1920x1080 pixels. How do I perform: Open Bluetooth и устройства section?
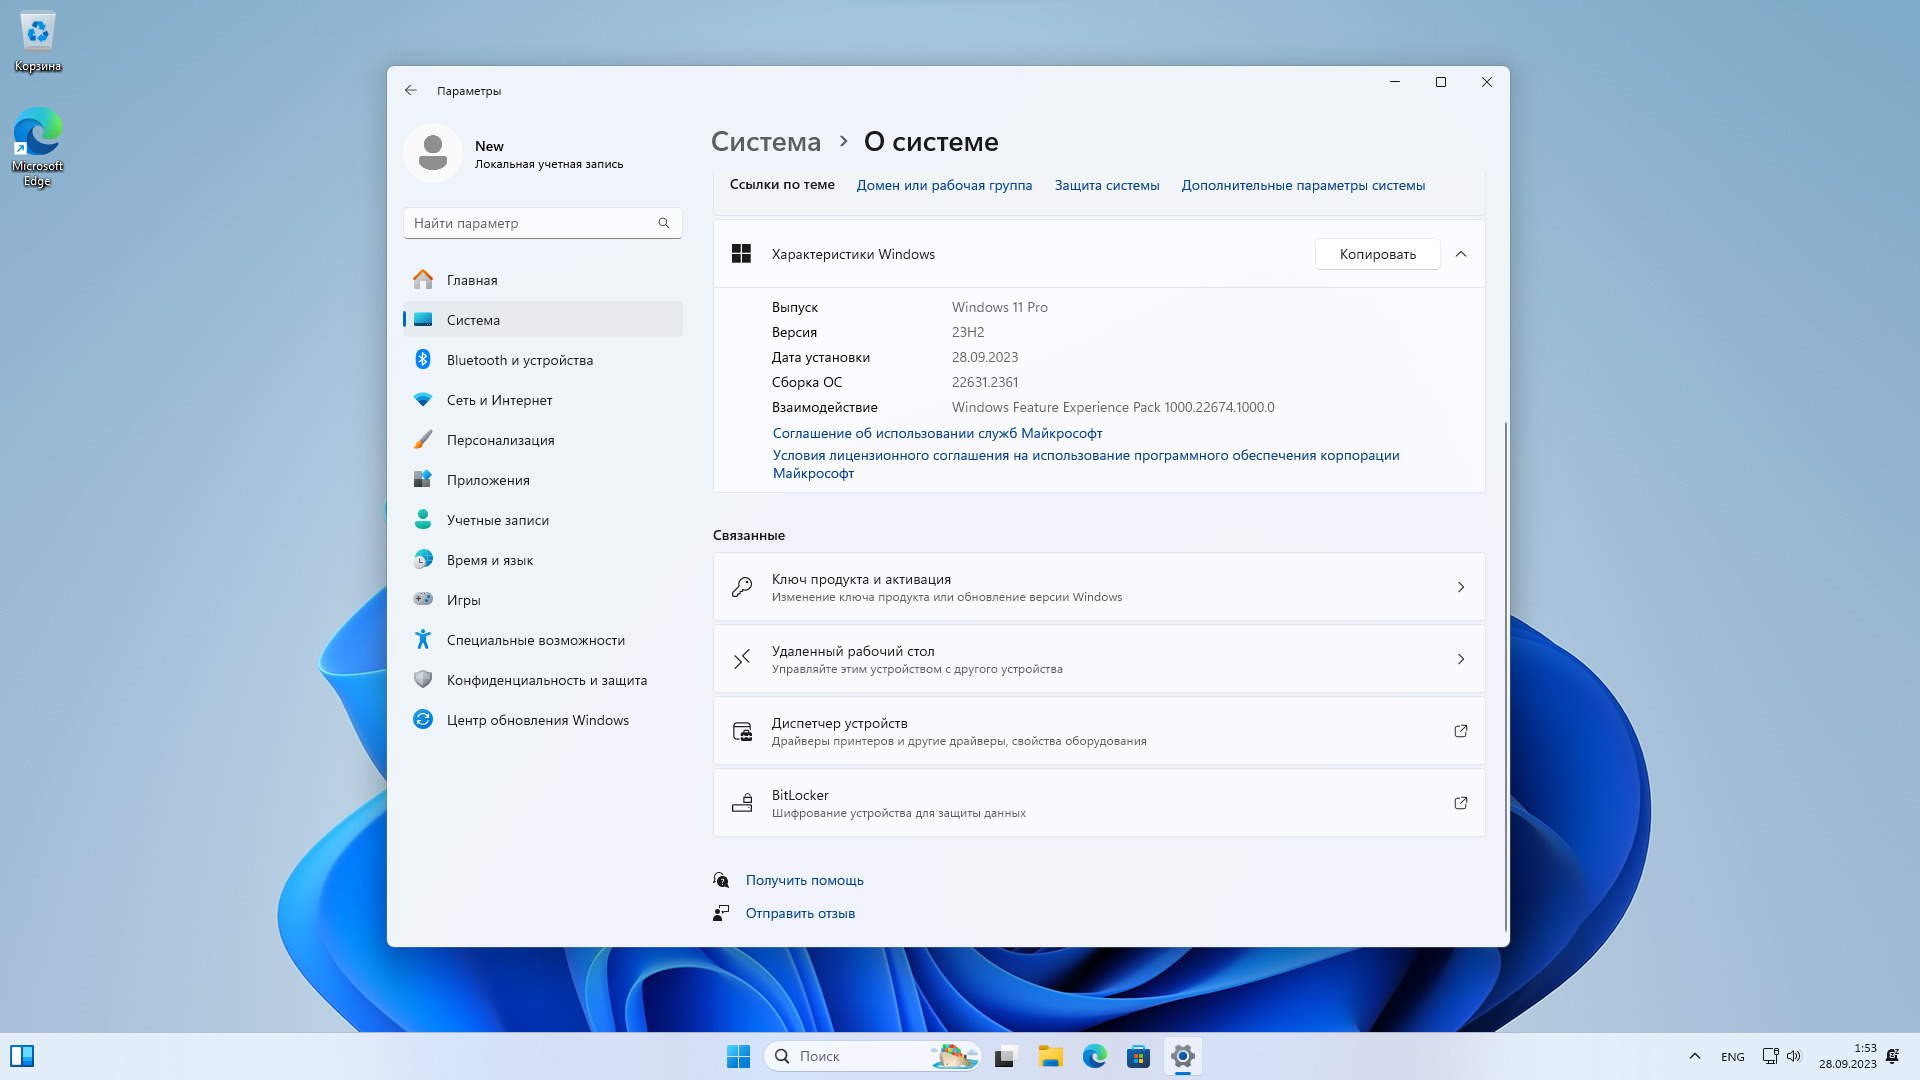(x=519, y=360)
